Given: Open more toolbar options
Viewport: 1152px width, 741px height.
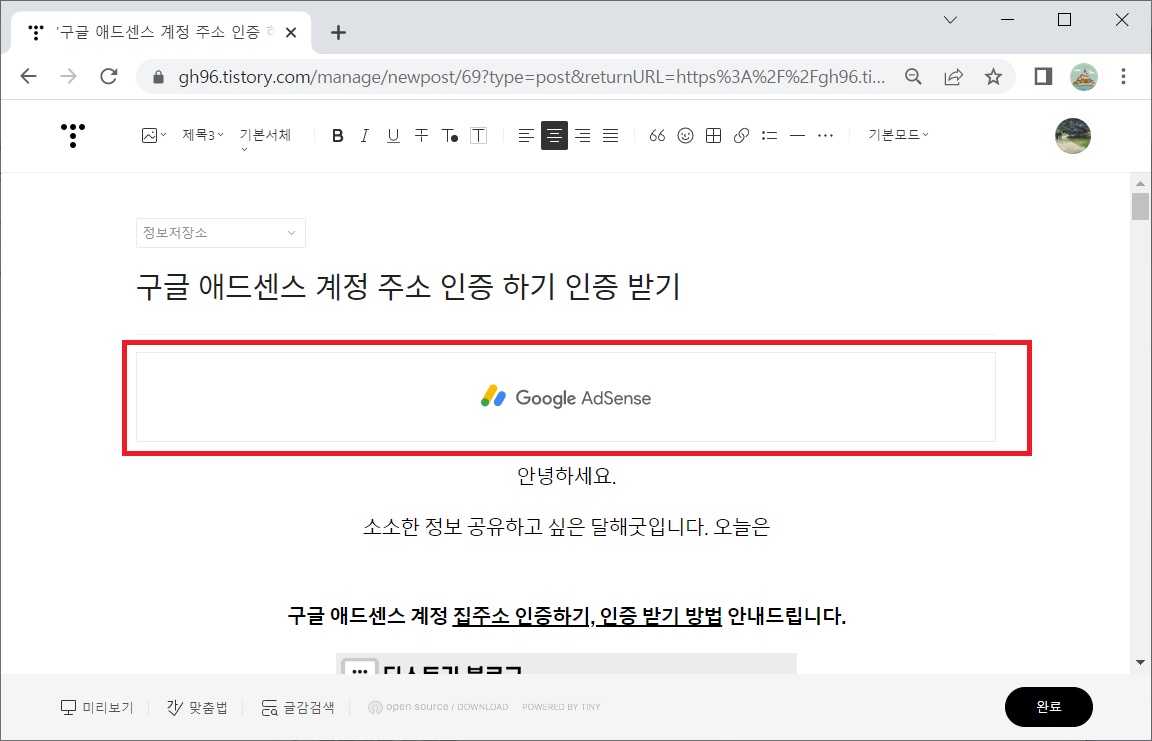Looking at the screenshot, I should (x=825, y=135).
